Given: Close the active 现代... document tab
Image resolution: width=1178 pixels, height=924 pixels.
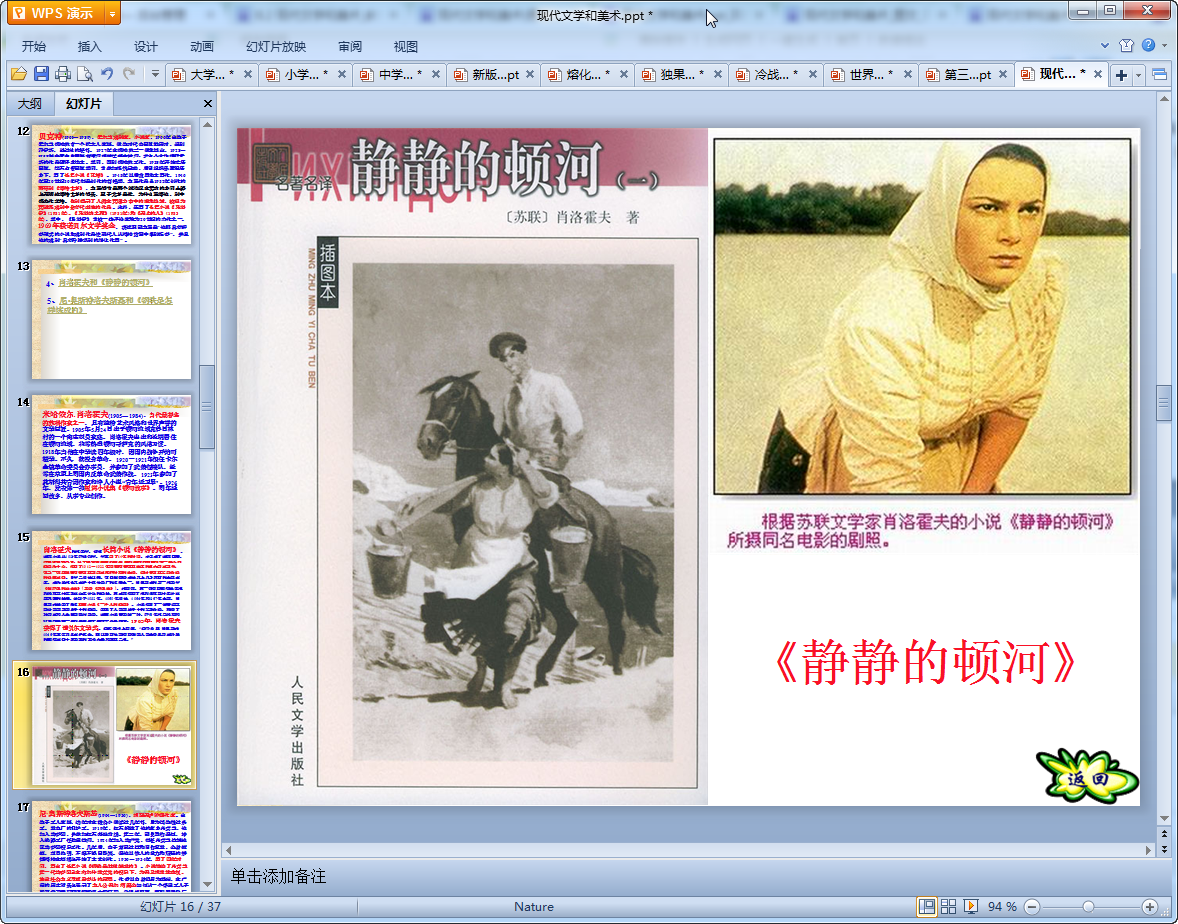Looking at the screenshot, I should pos(1098,74).
